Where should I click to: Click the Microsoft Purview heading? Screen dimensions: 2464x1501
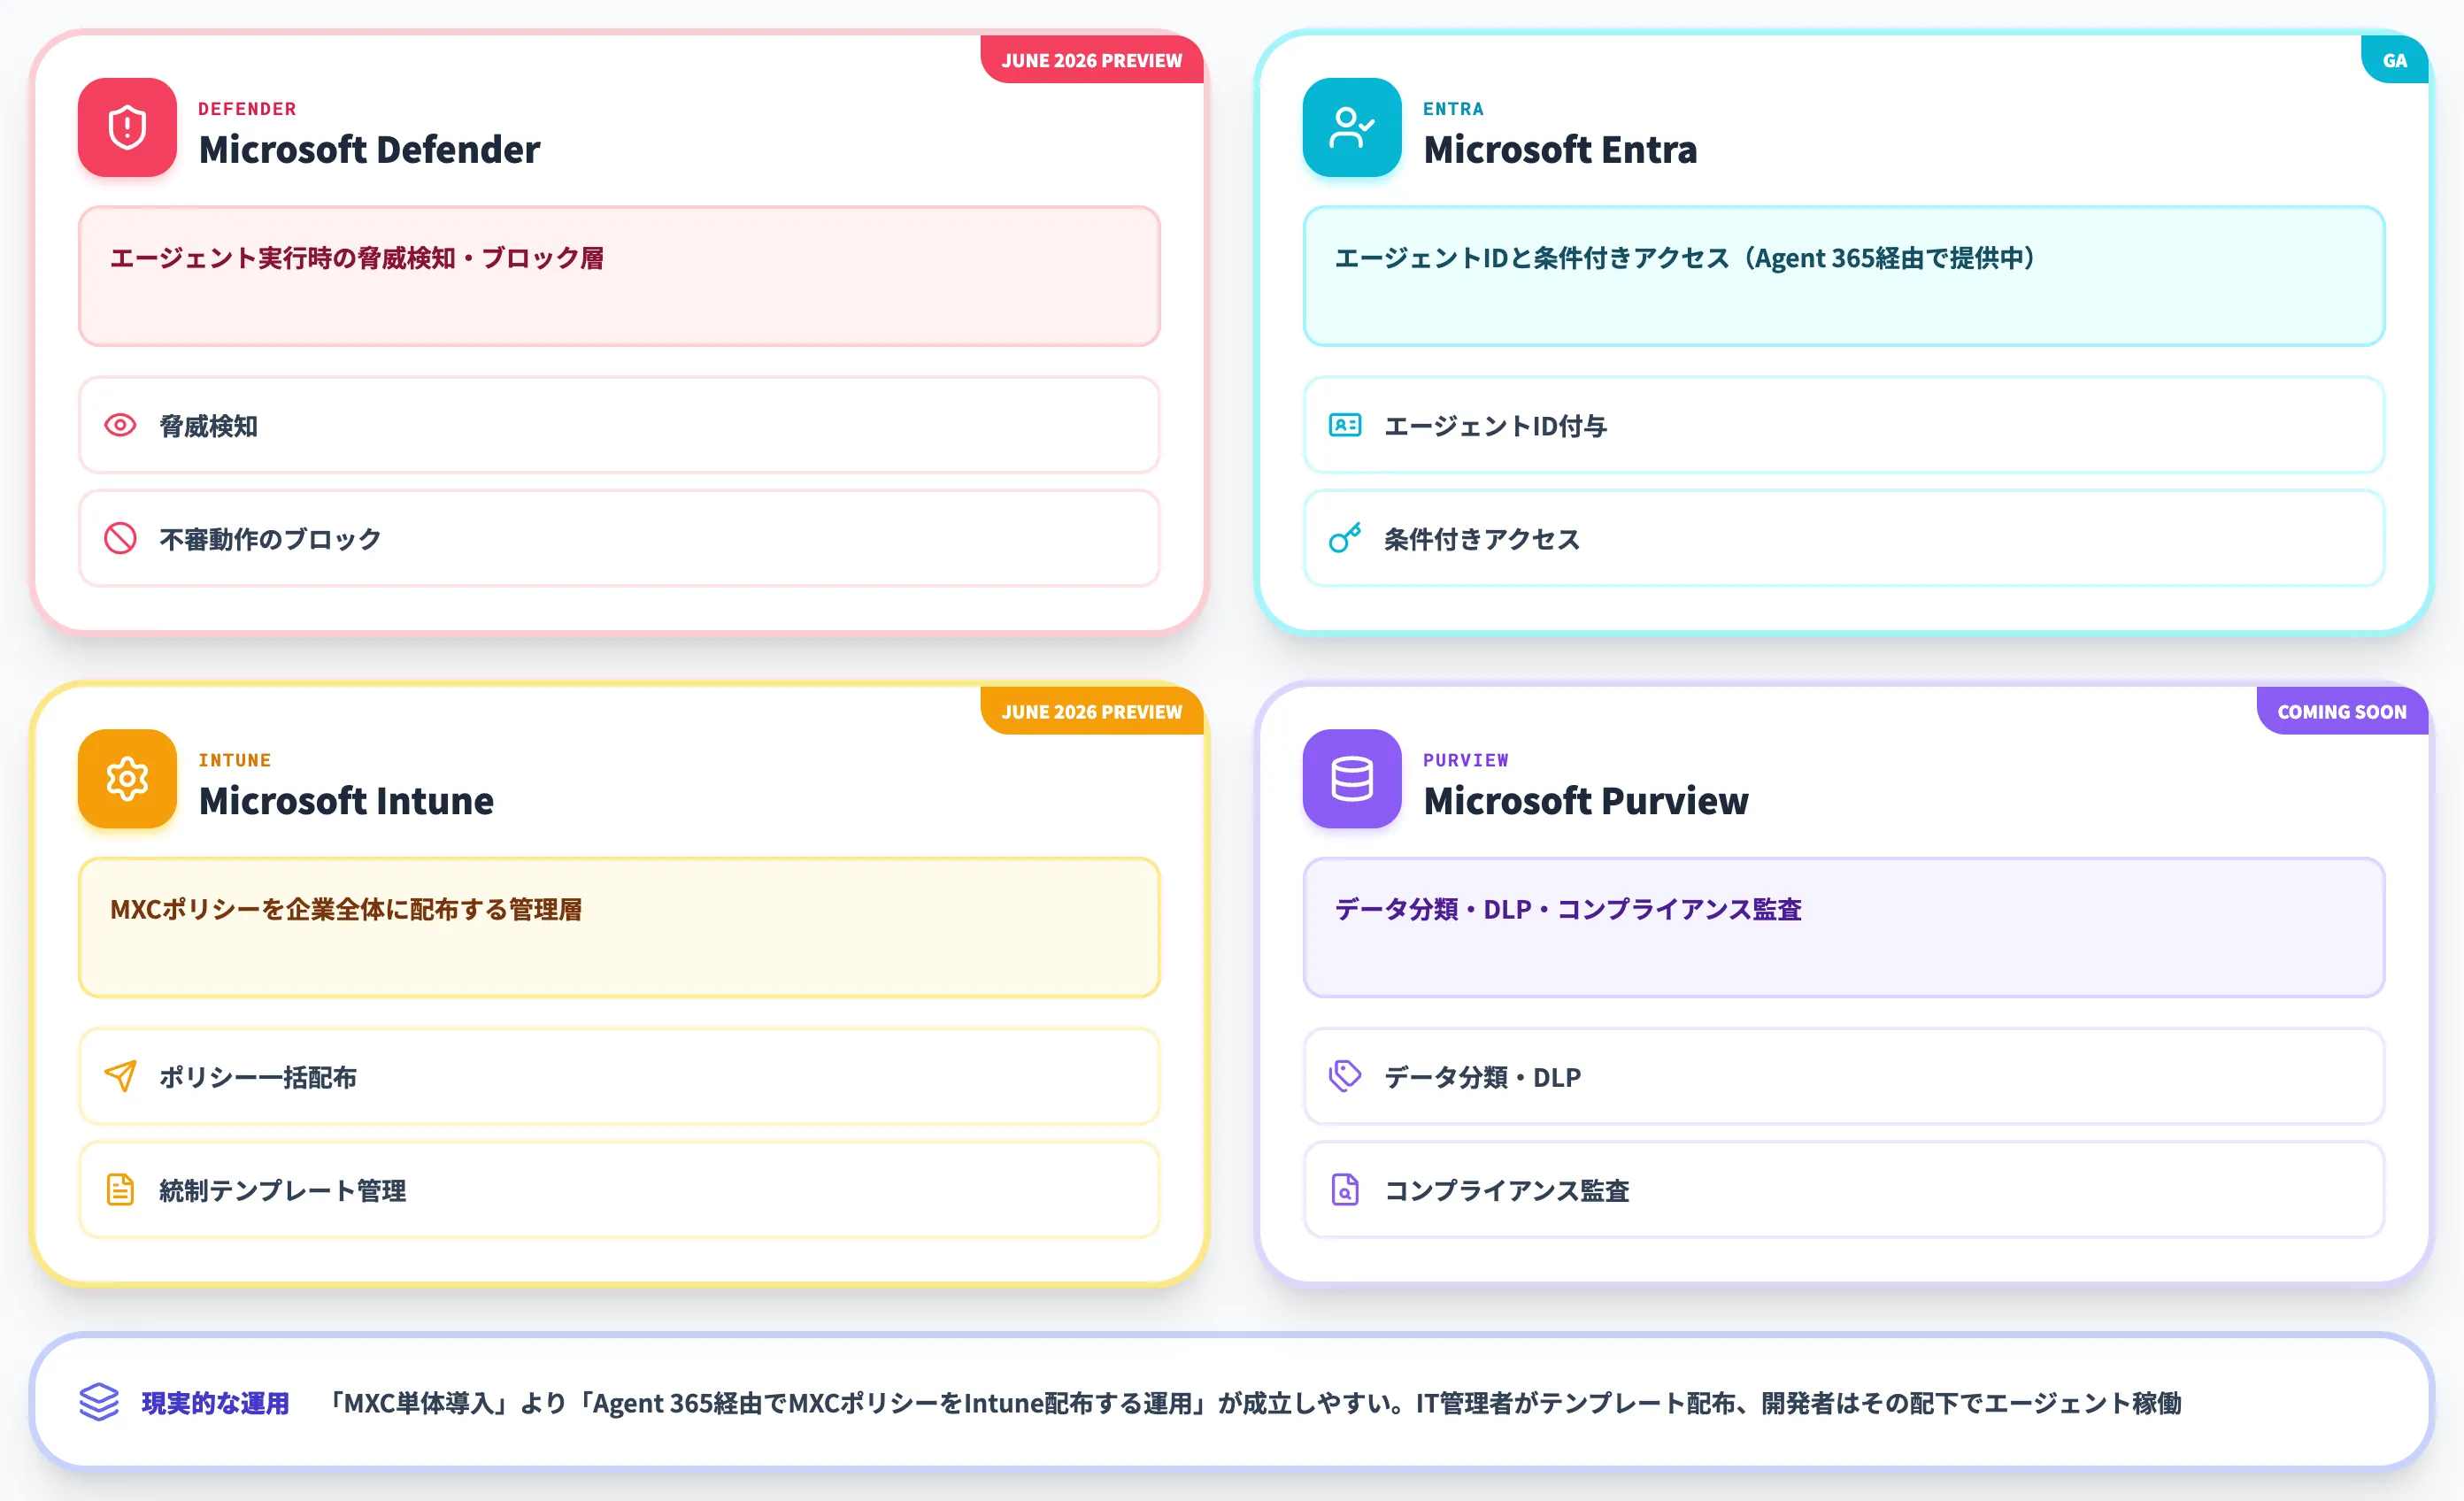[1586, 800]
